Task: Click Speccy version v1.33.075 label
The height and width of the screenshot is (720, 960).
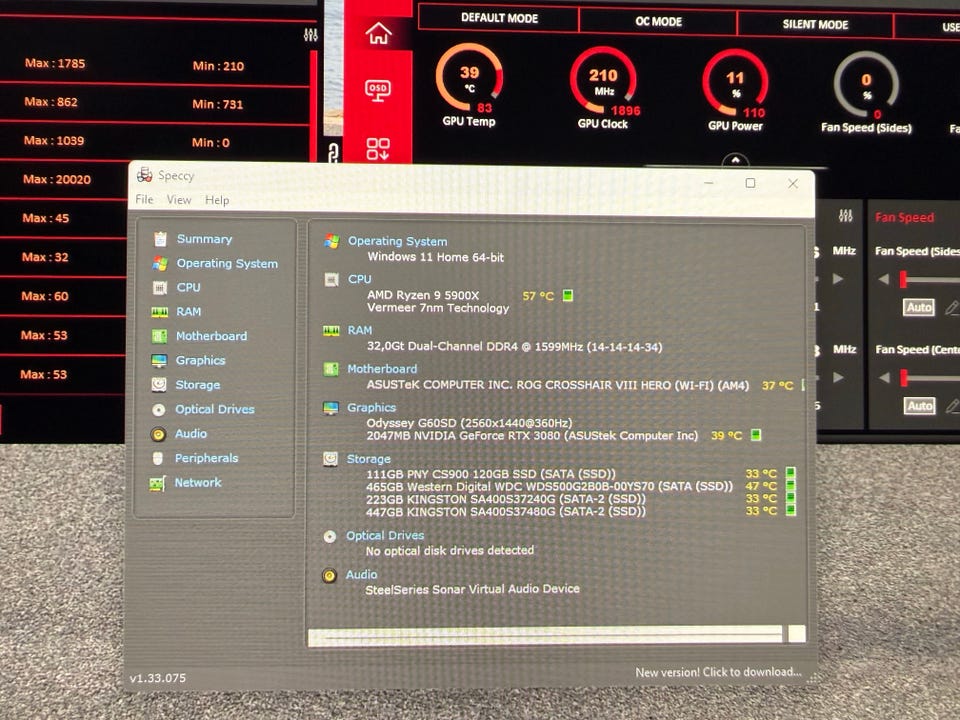Action: [157, 678]
